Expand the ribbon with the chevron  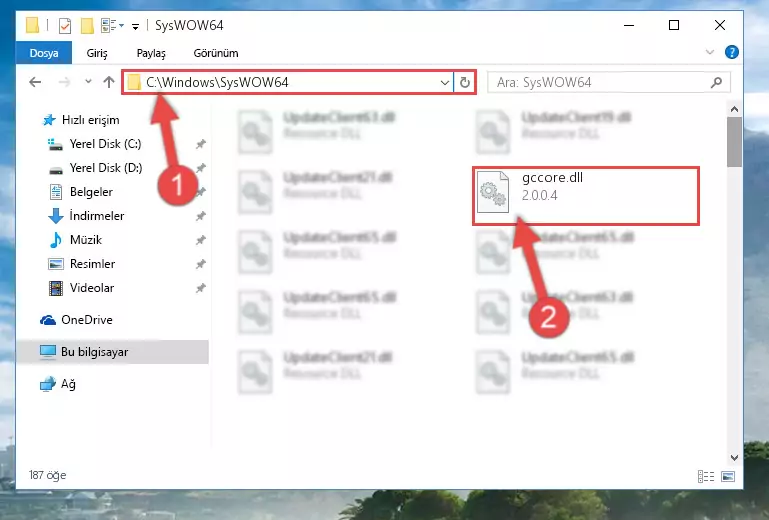click(x=710, y=52)
